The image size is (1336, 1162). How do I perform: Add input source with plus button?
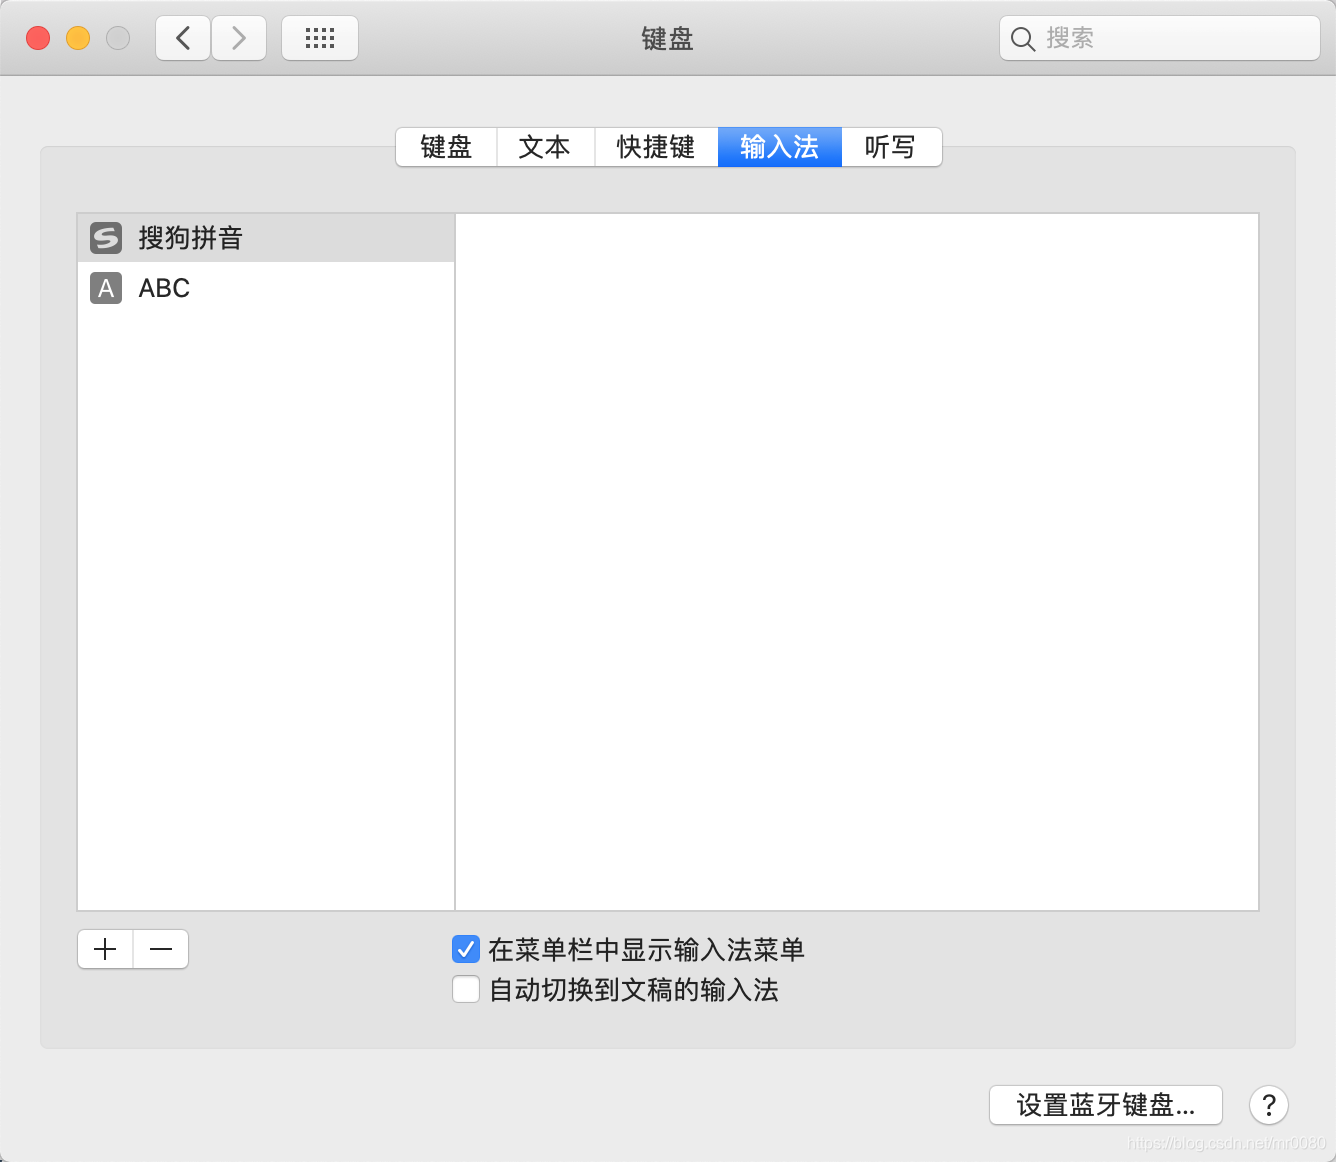pos(105,949)
